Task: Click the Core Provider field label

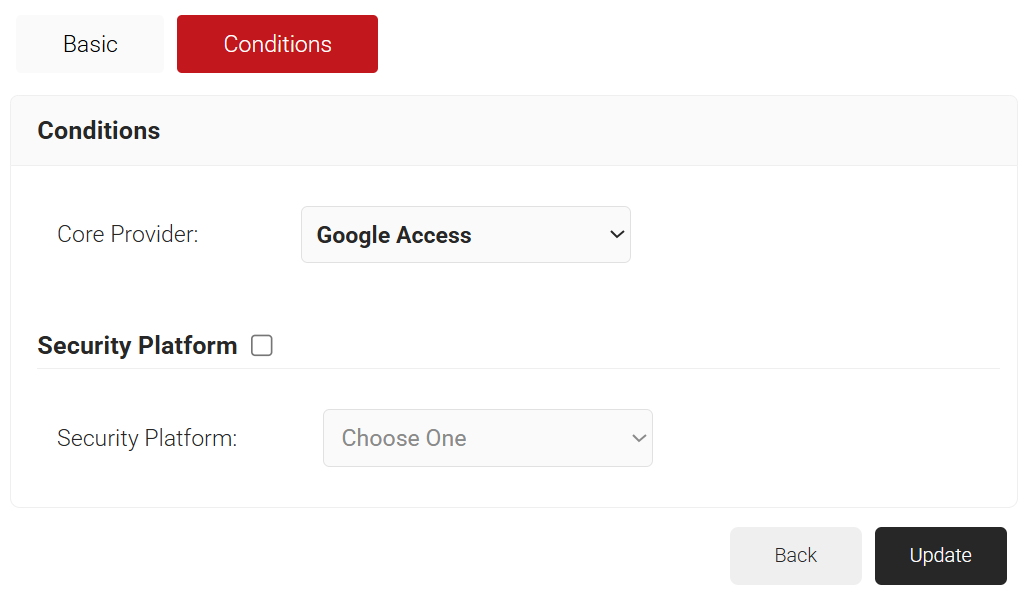Action: point(128,235)
